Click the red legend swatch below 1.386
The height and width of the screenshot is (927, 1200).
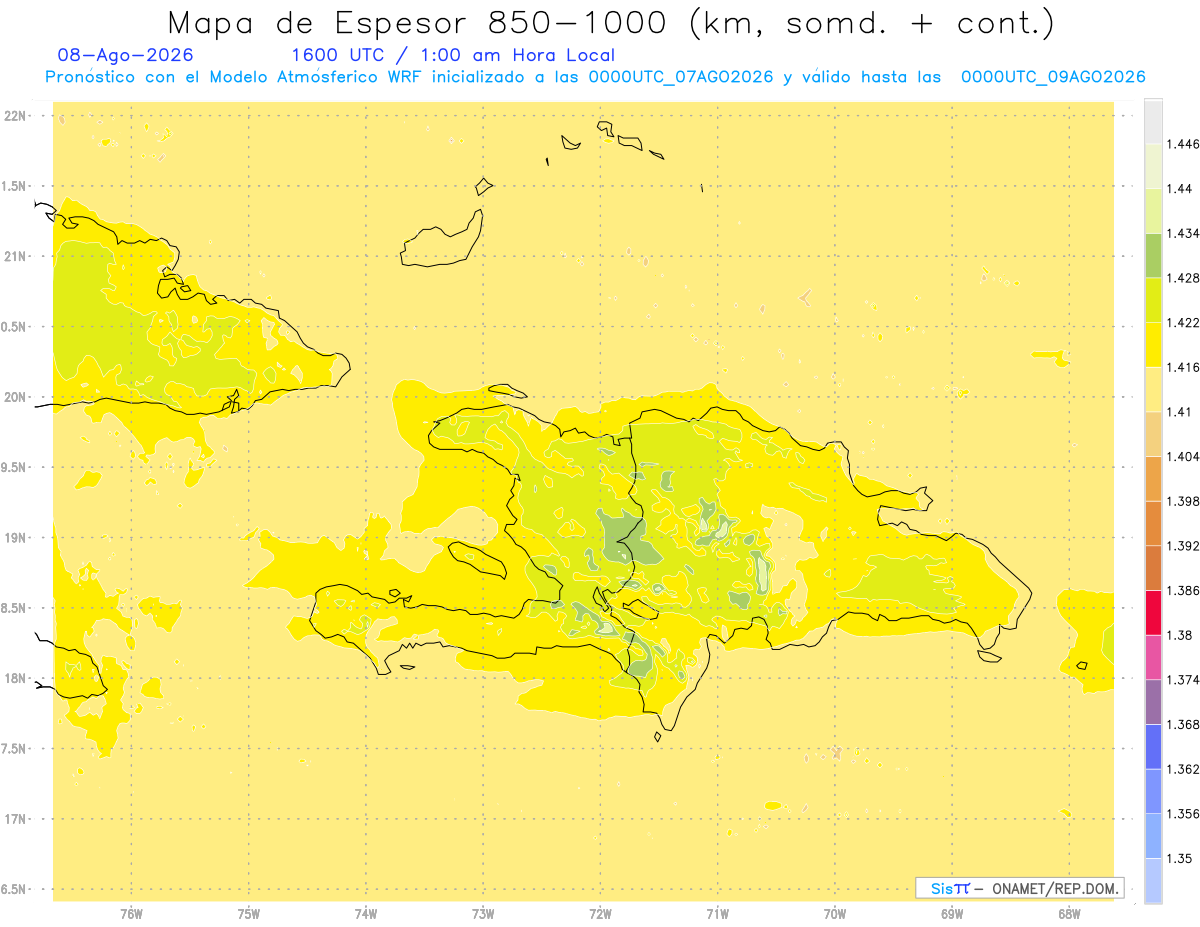[x=1153, y=612]
